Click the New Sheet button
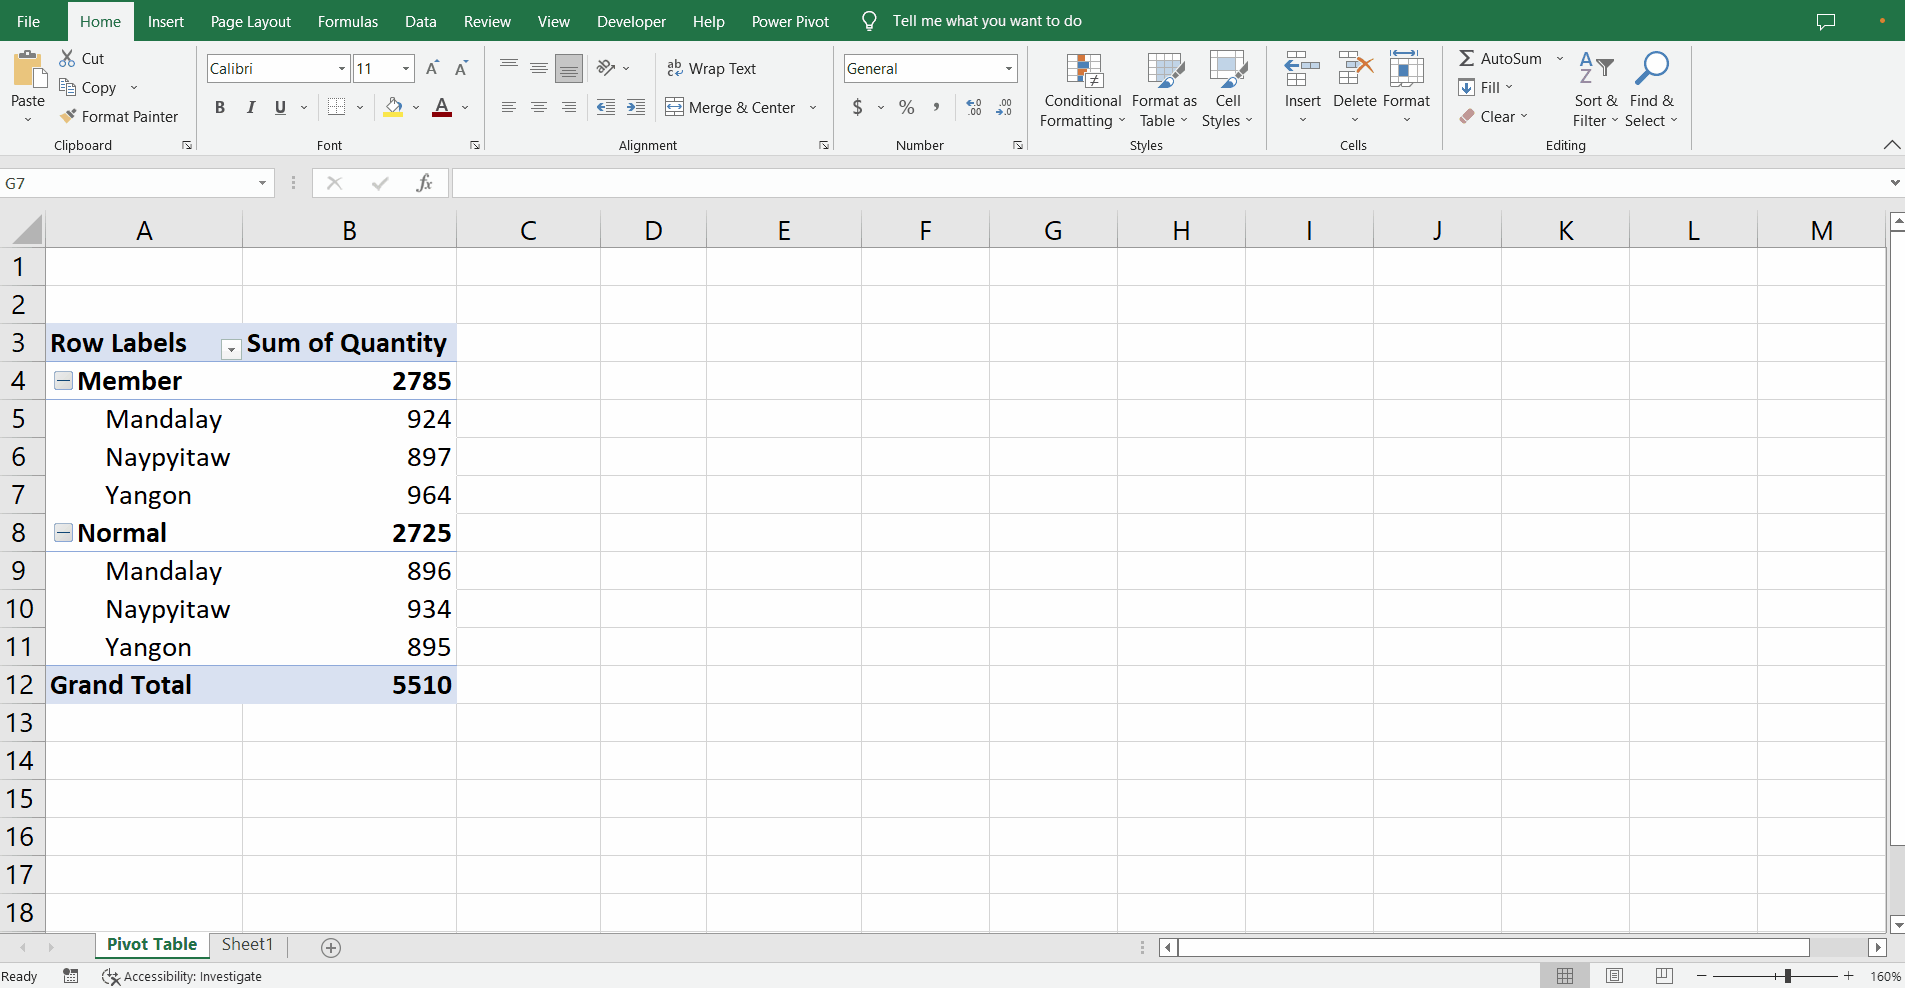Screen dimensions: 1905x988 330,947
